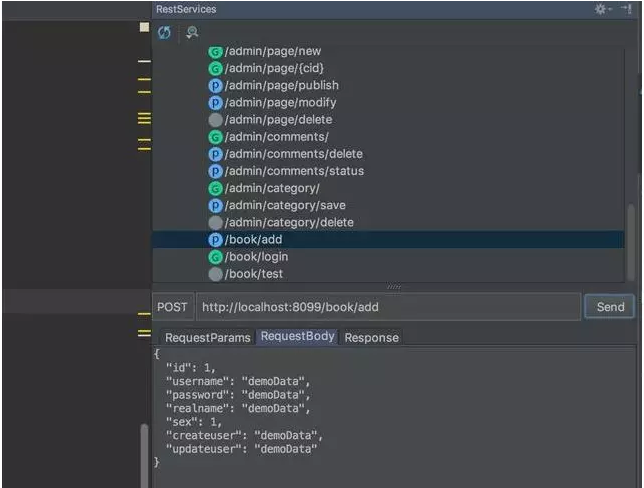Click GET icon of /admin/comments/
This screenshot has width=644, height=488.
[x=215, y=137]
